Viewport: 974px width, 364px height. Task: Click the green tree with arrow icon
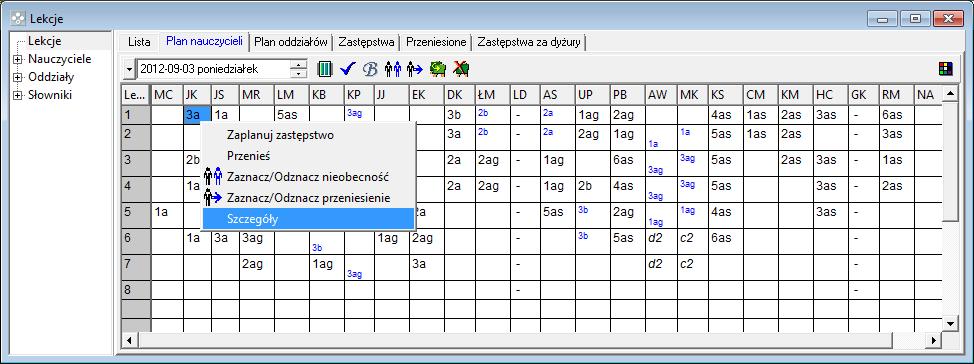[x=439, y=69]
